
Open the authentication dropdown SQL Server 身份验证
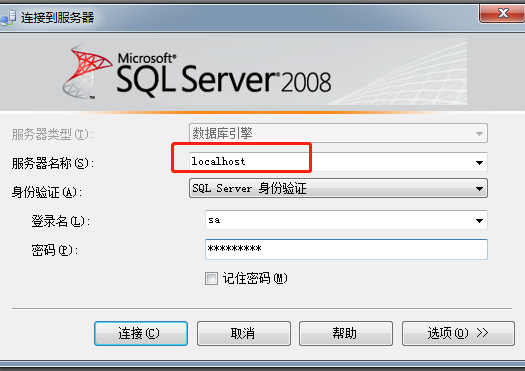[338, 188]
